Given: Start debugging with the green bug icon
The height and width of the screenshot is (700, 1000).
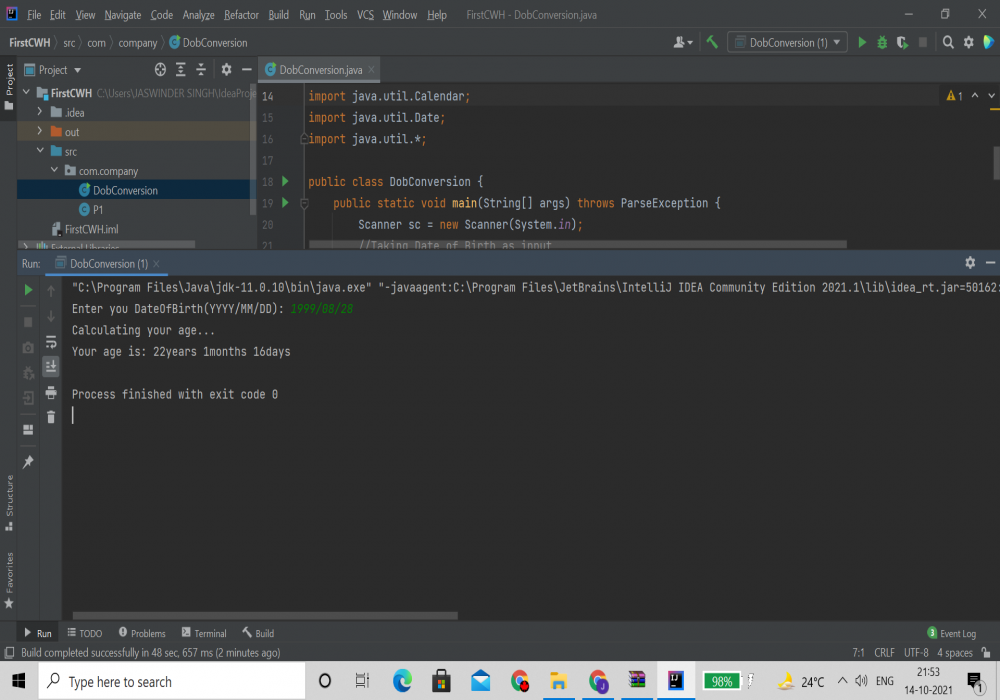Looking at the screenshot, I should [882, 43].
